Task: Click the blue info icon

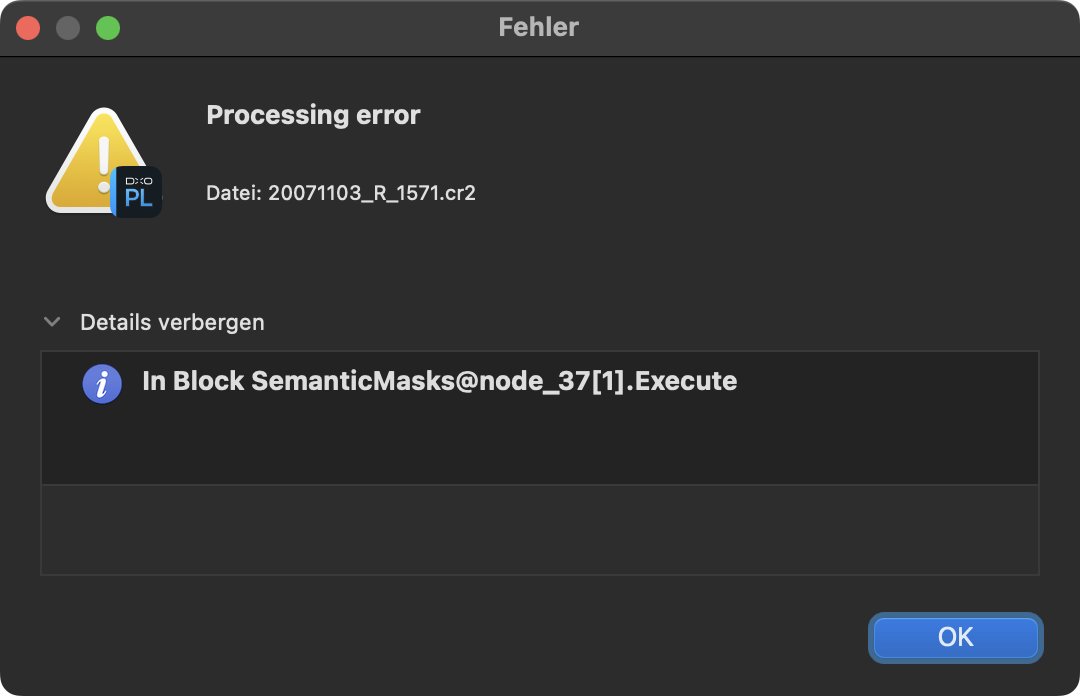Action: [x=102, y=384]
